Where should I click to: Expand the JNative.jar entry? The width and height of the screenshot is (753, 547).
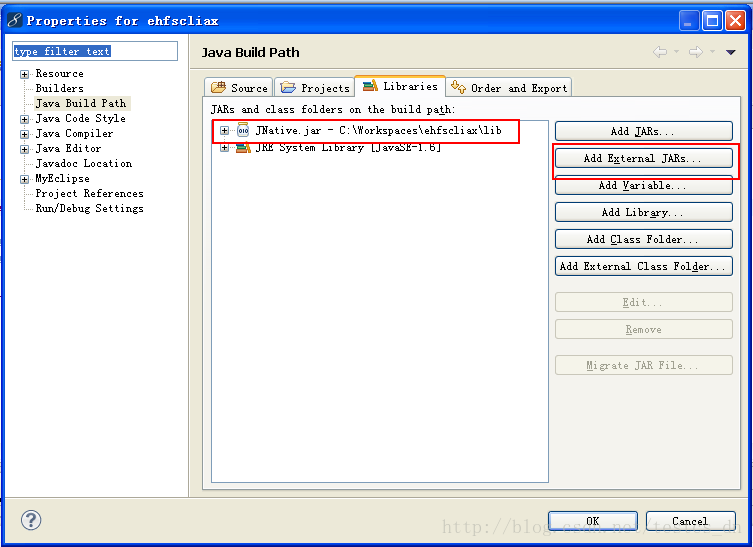(x=224, y=130)
